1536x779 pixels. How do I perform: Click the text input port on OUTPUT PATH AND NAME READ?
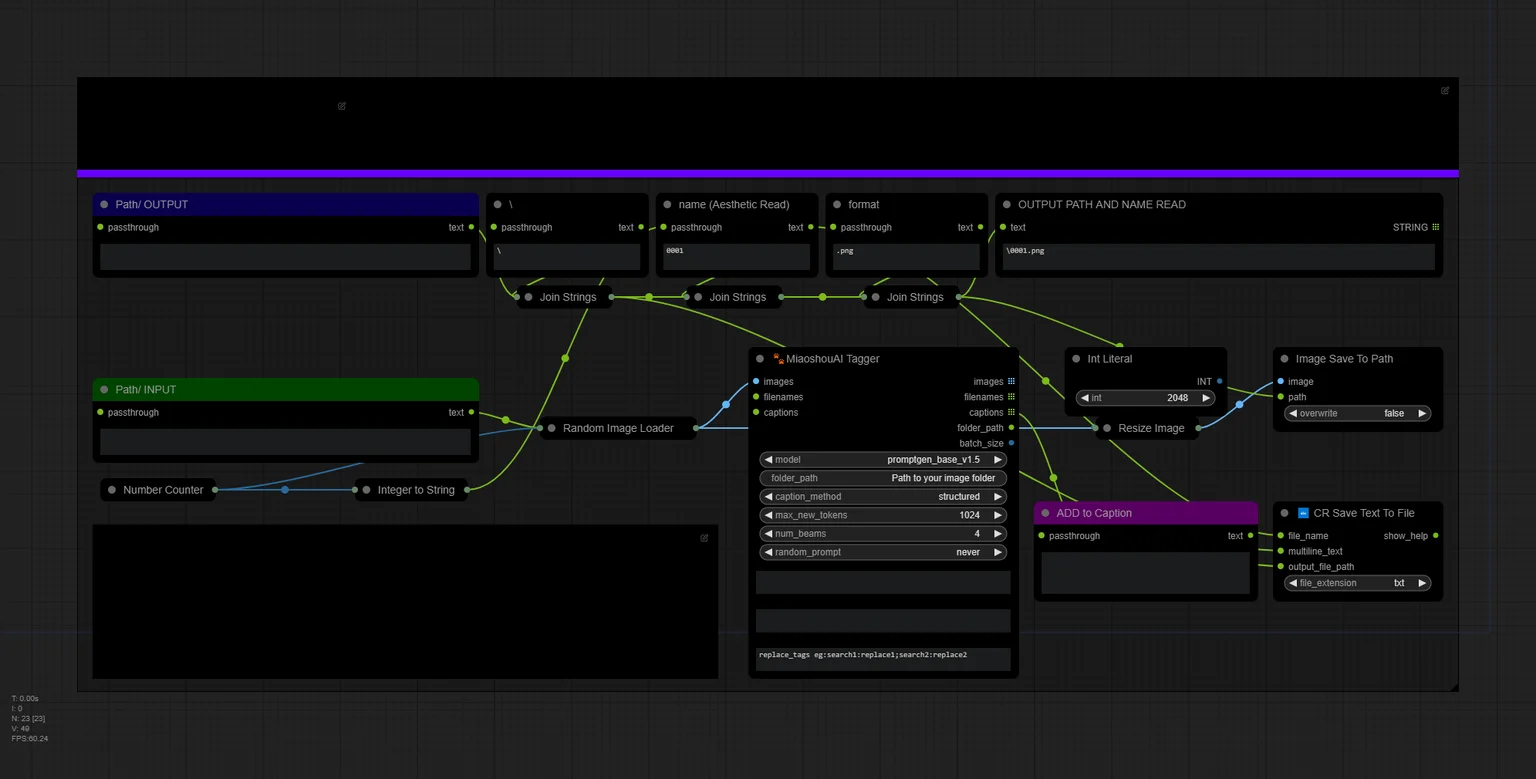tap(1004, 227)
